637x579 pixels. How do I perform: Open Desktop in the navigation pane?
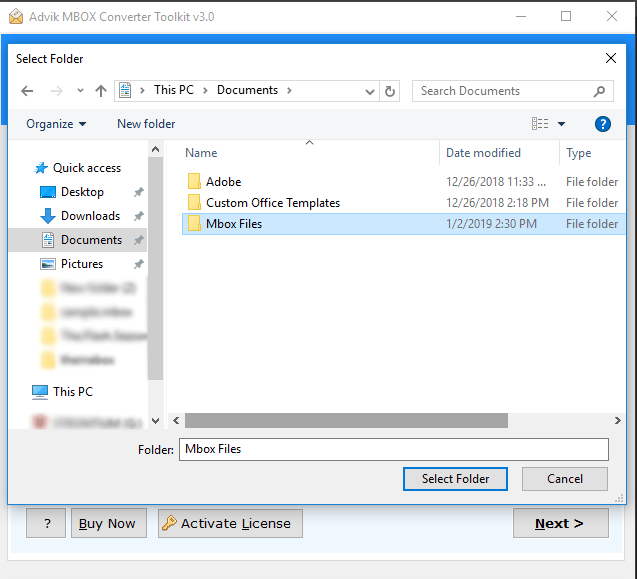pyautogui.click(x=72, y=192)
